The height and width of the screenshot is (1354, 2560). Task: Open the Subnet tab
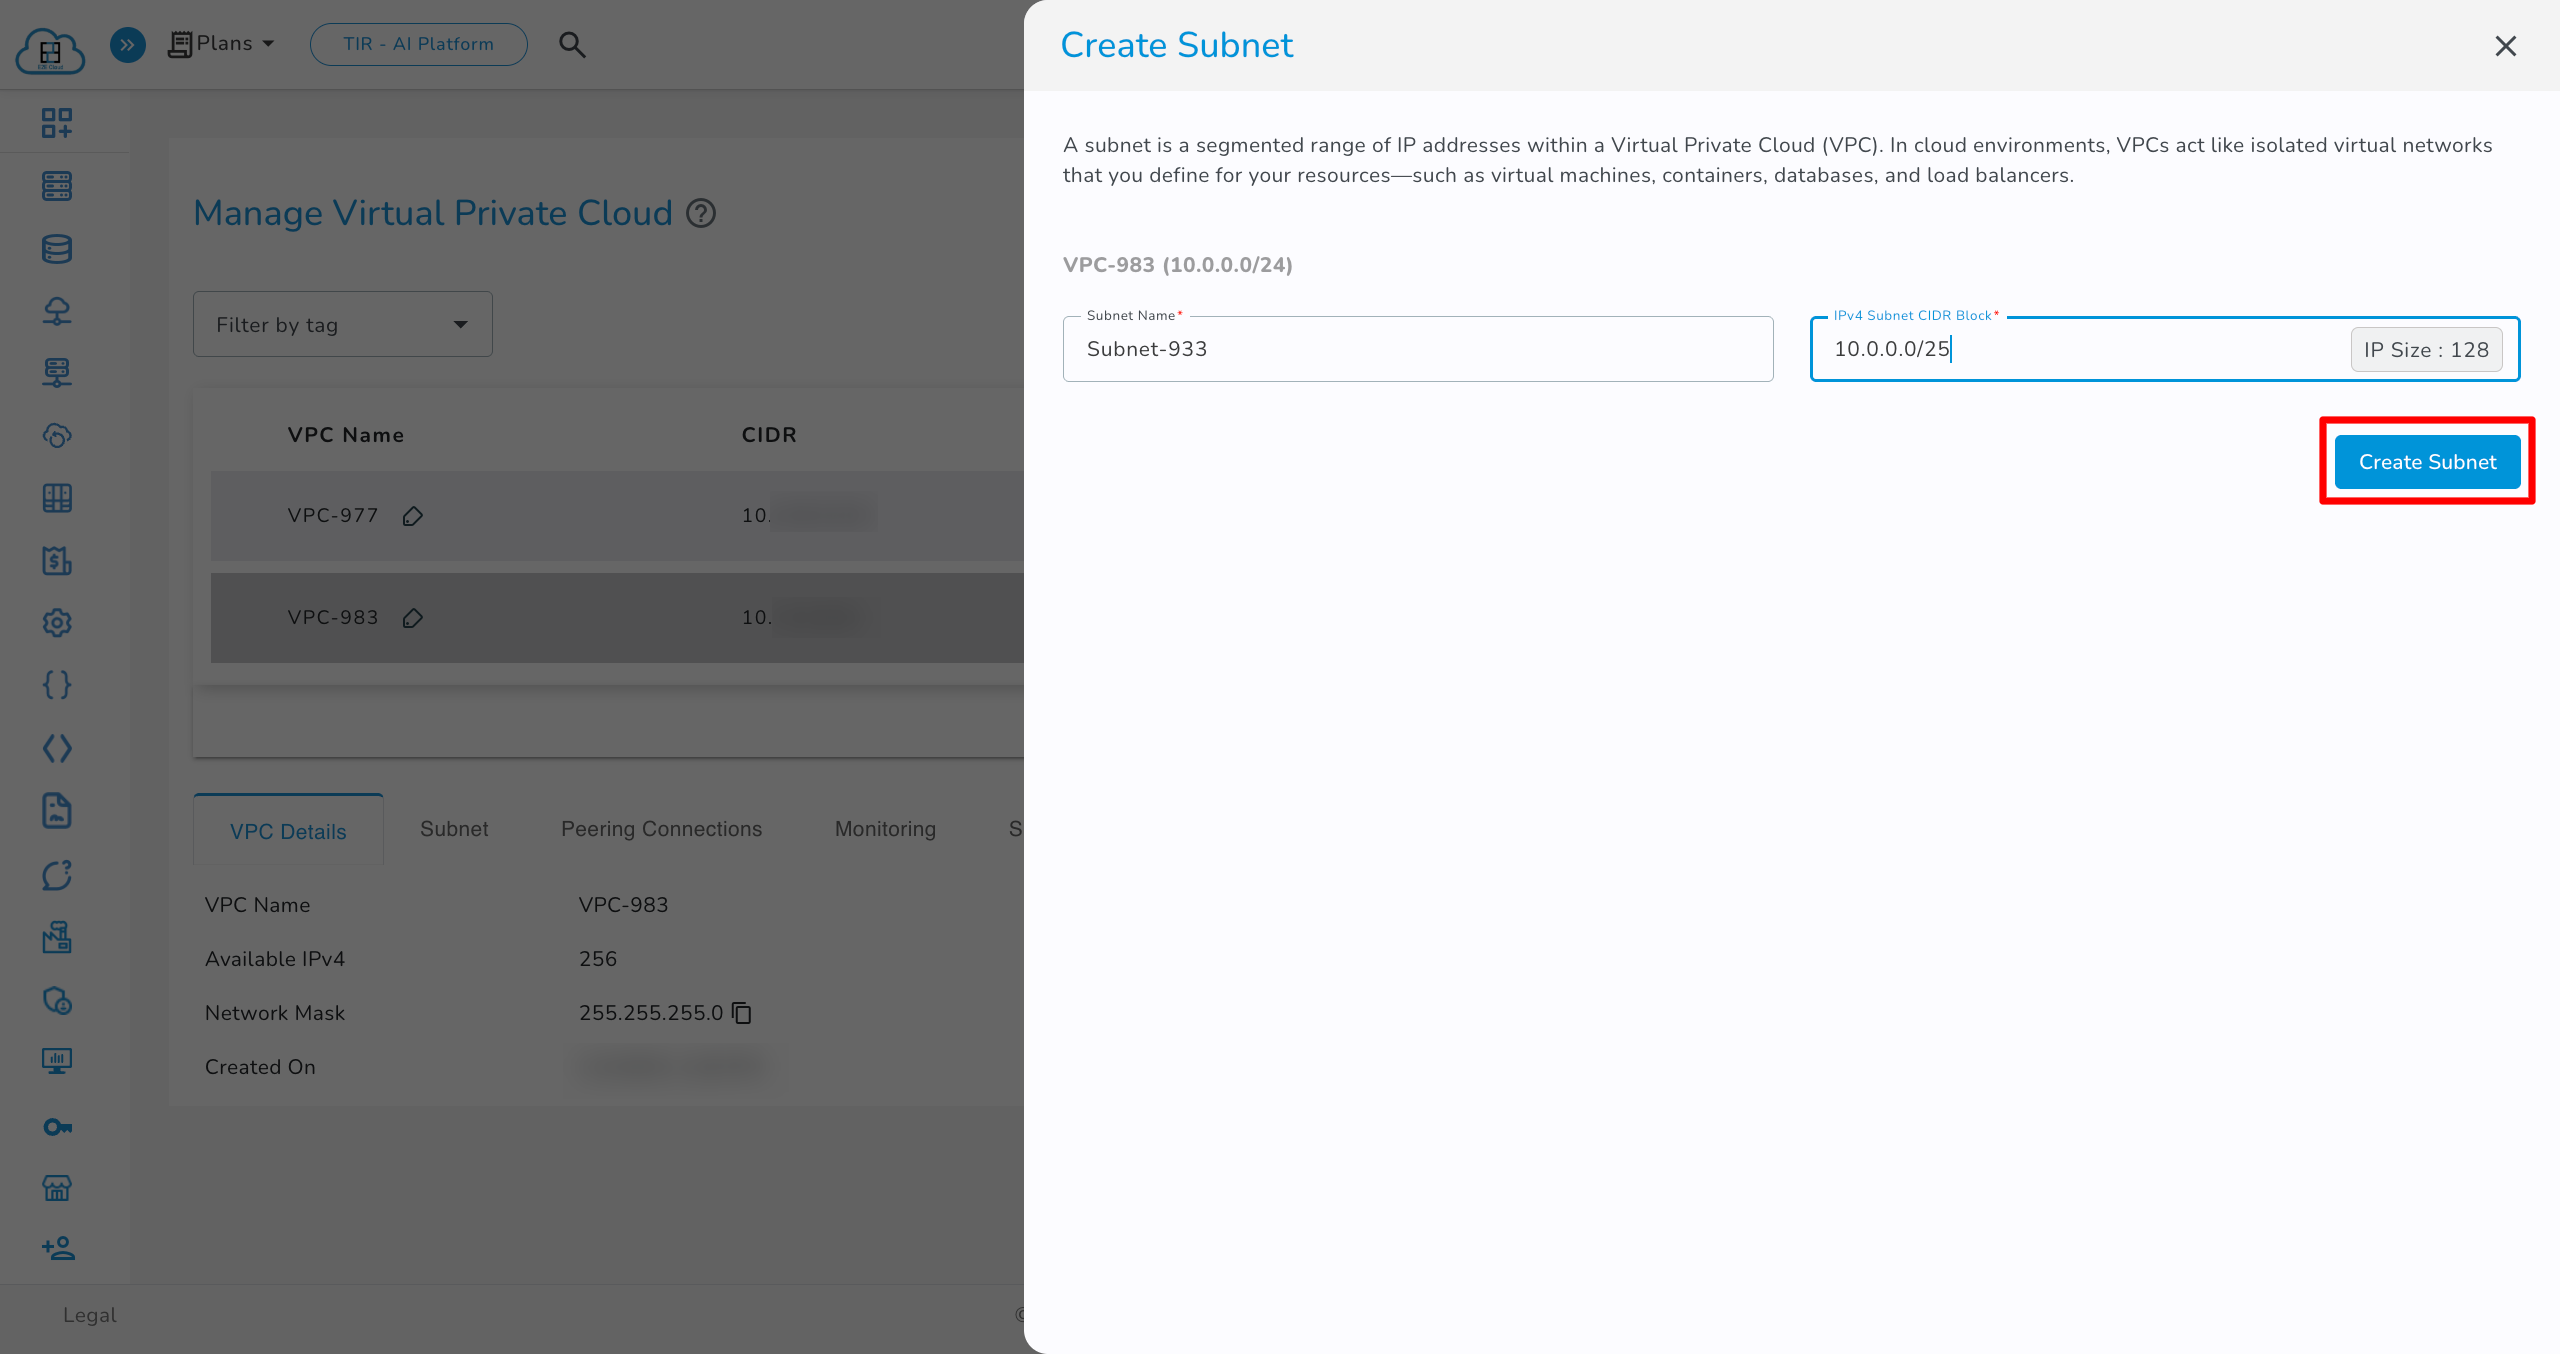(x=454, y=829)
